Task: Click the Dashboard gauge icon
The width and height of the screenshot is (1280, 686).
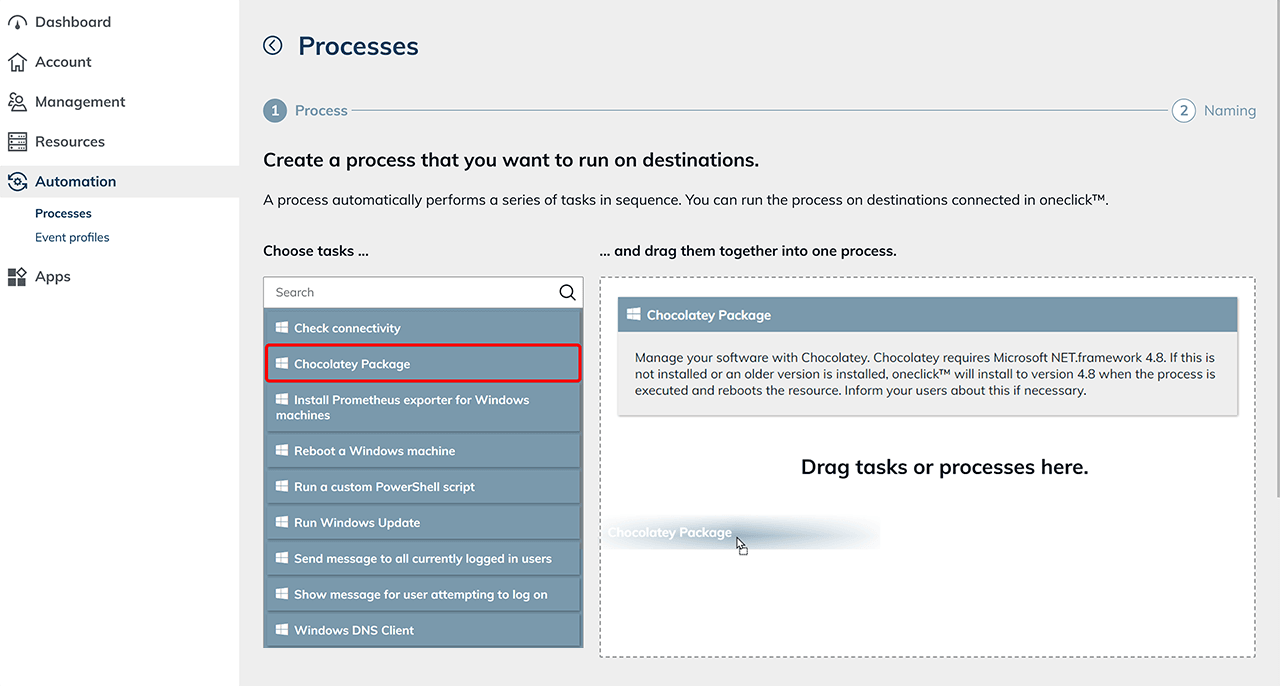Action: pos(17,22)
